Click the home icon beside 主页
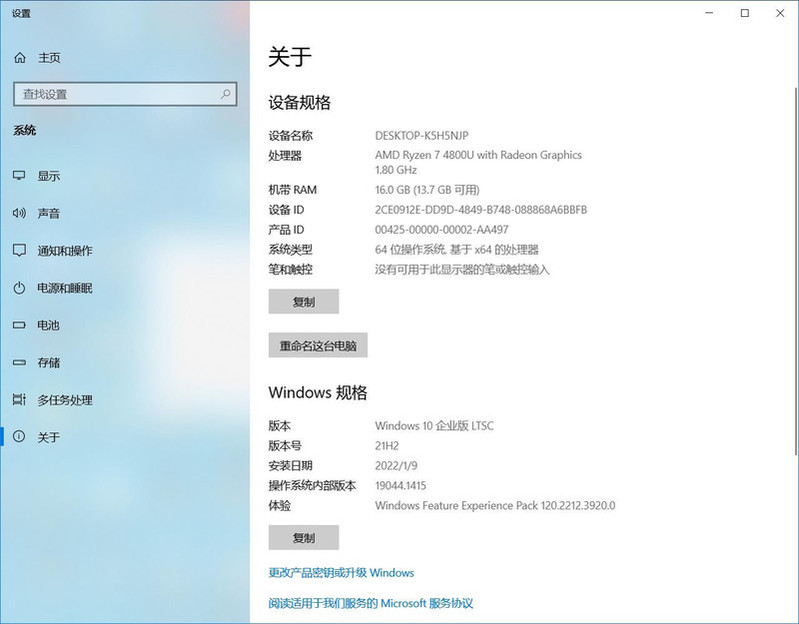This screenshot has height=624, width=799. pyautogui.click(x=19, y=58)
